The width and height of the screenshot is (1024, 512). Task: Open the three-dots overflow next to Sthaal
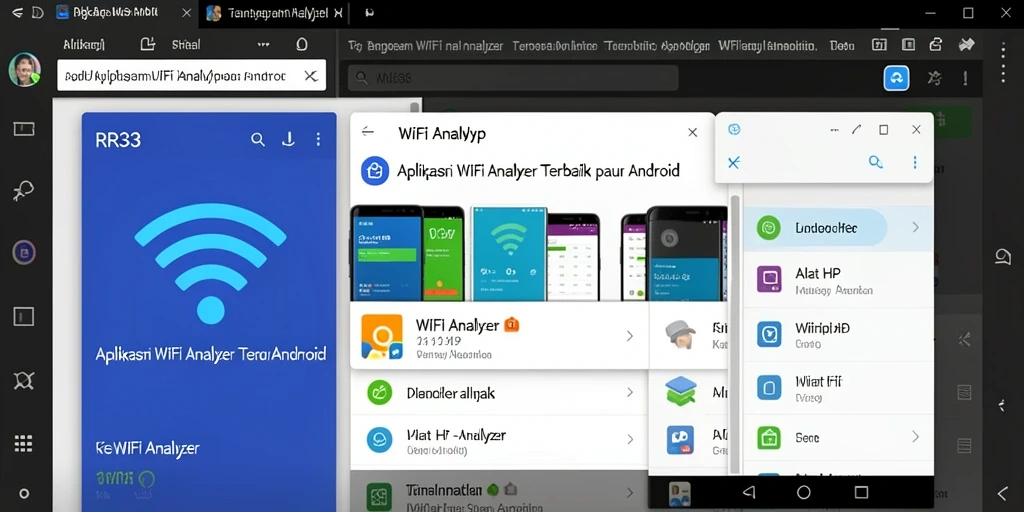(263, 44)
